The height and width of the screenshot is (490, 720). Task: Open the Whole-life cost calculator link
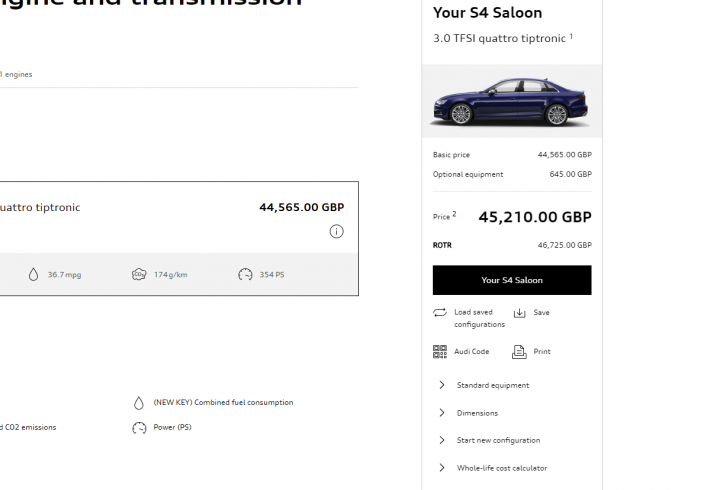pyautogui.click(x=502, y=468)
